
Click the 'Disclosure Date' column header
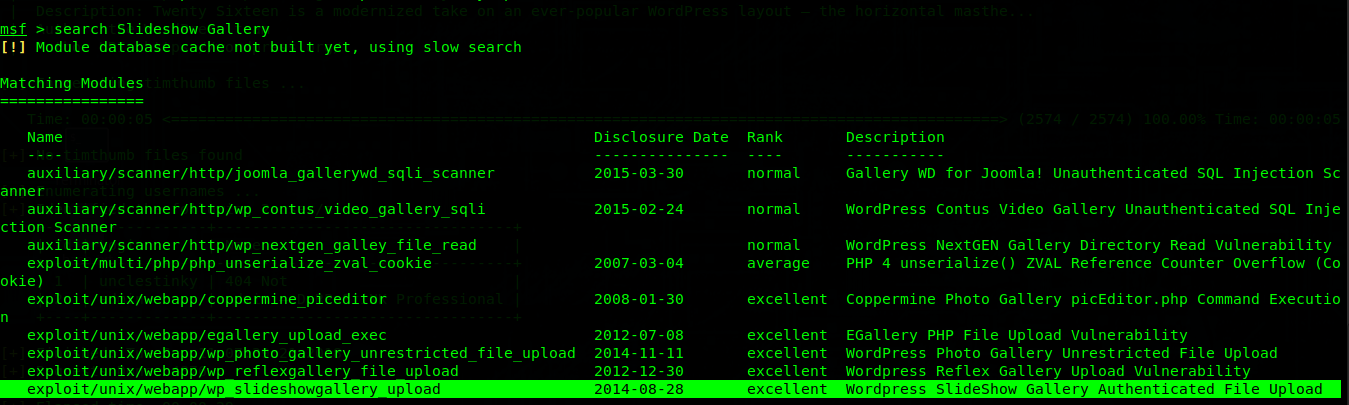(661, 137)
